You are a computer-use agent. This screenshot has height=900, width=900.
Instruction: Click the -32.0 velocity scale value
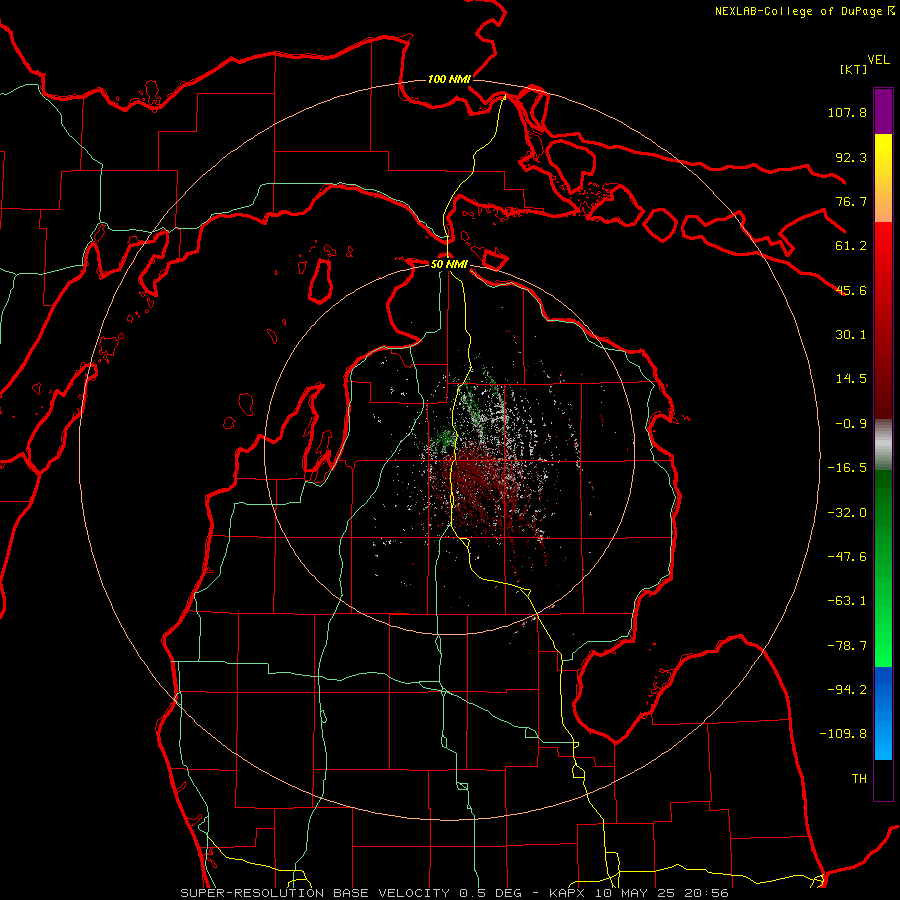tap(847, 513)
